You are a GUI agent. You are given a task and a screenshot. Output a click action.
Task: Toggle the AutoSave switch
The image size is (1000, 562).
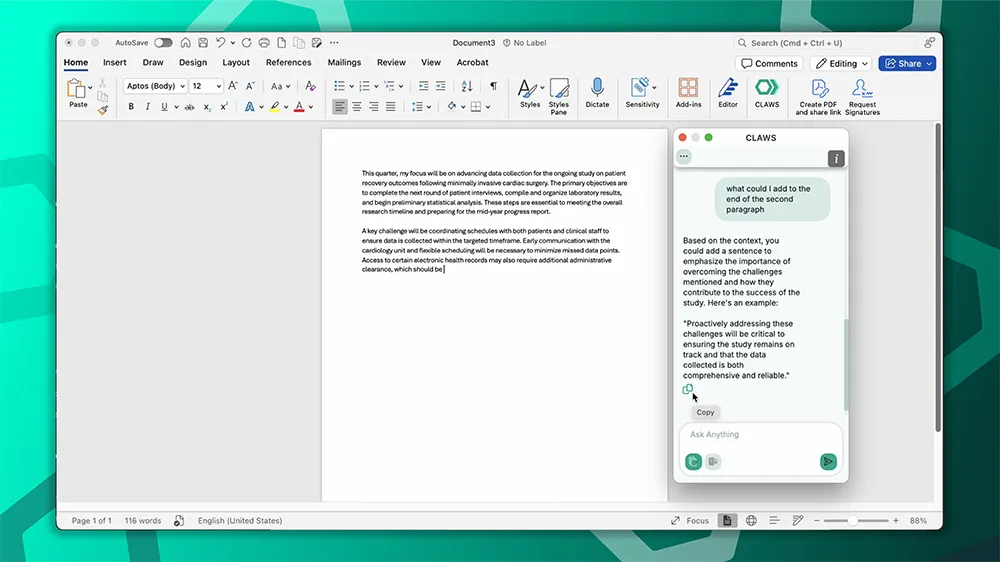tap(163, 43)
